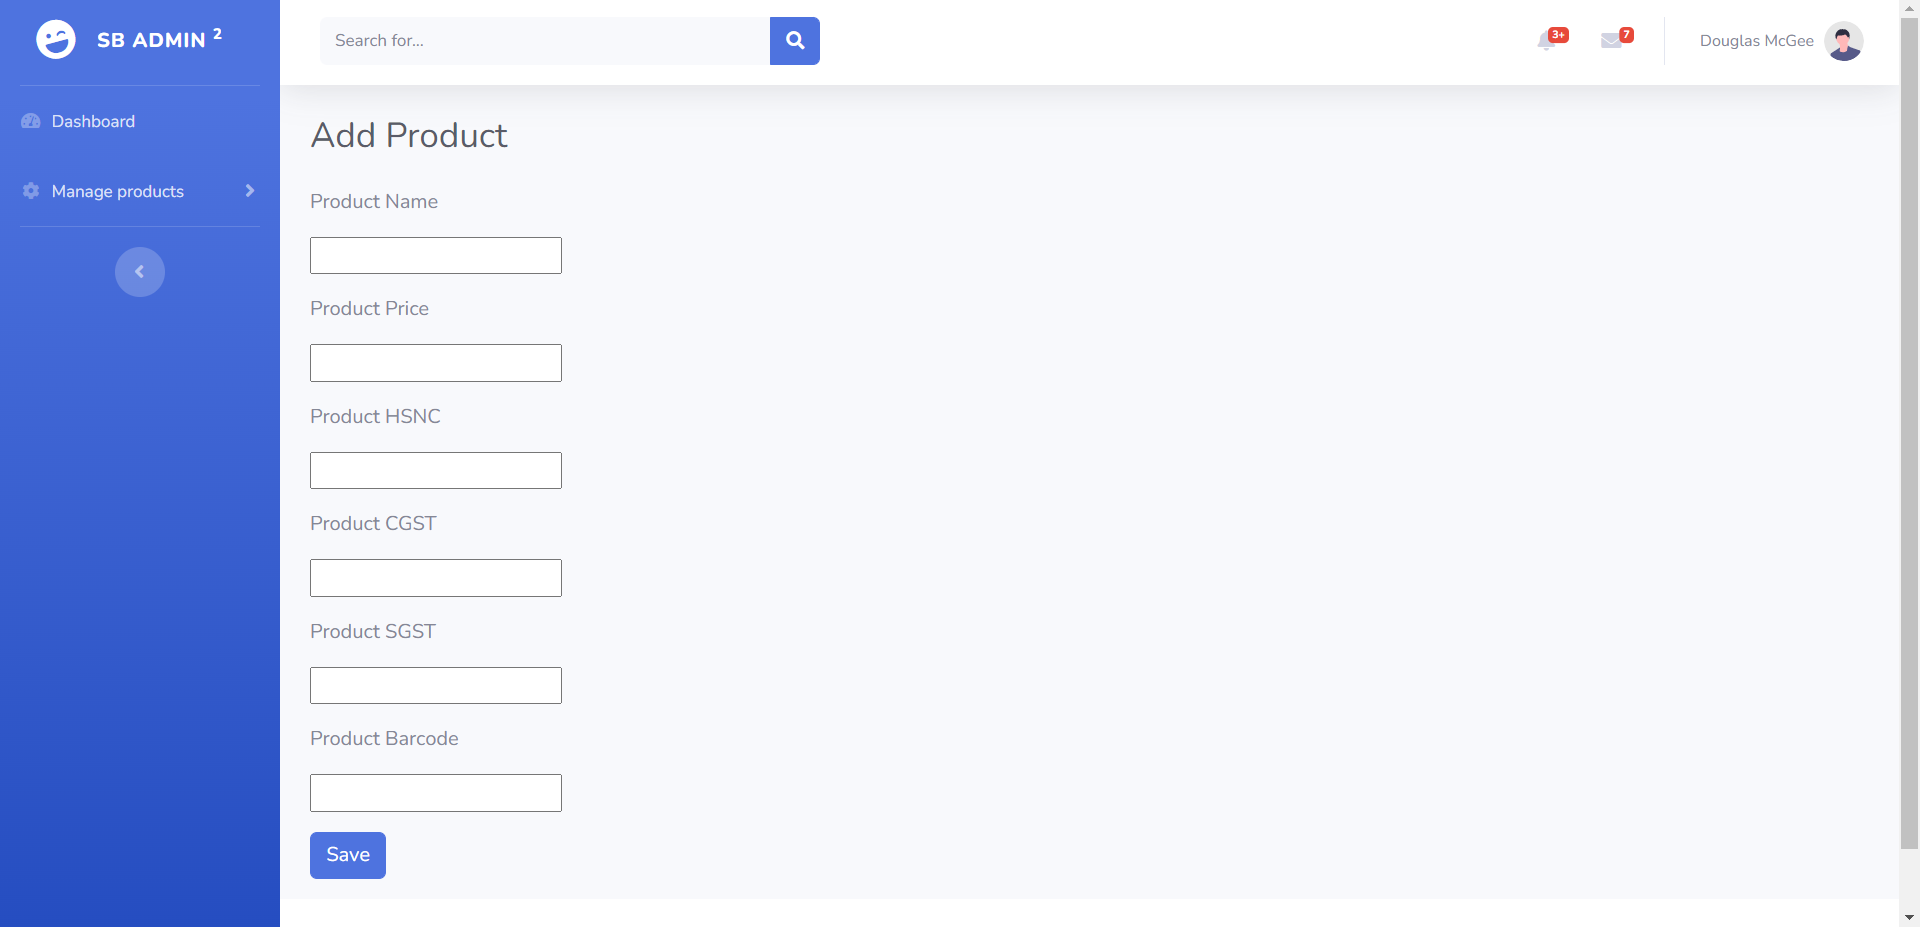Click the Dashboard tachometer icon
Screen dimensions: 1920x927
(x=30, y=120)
